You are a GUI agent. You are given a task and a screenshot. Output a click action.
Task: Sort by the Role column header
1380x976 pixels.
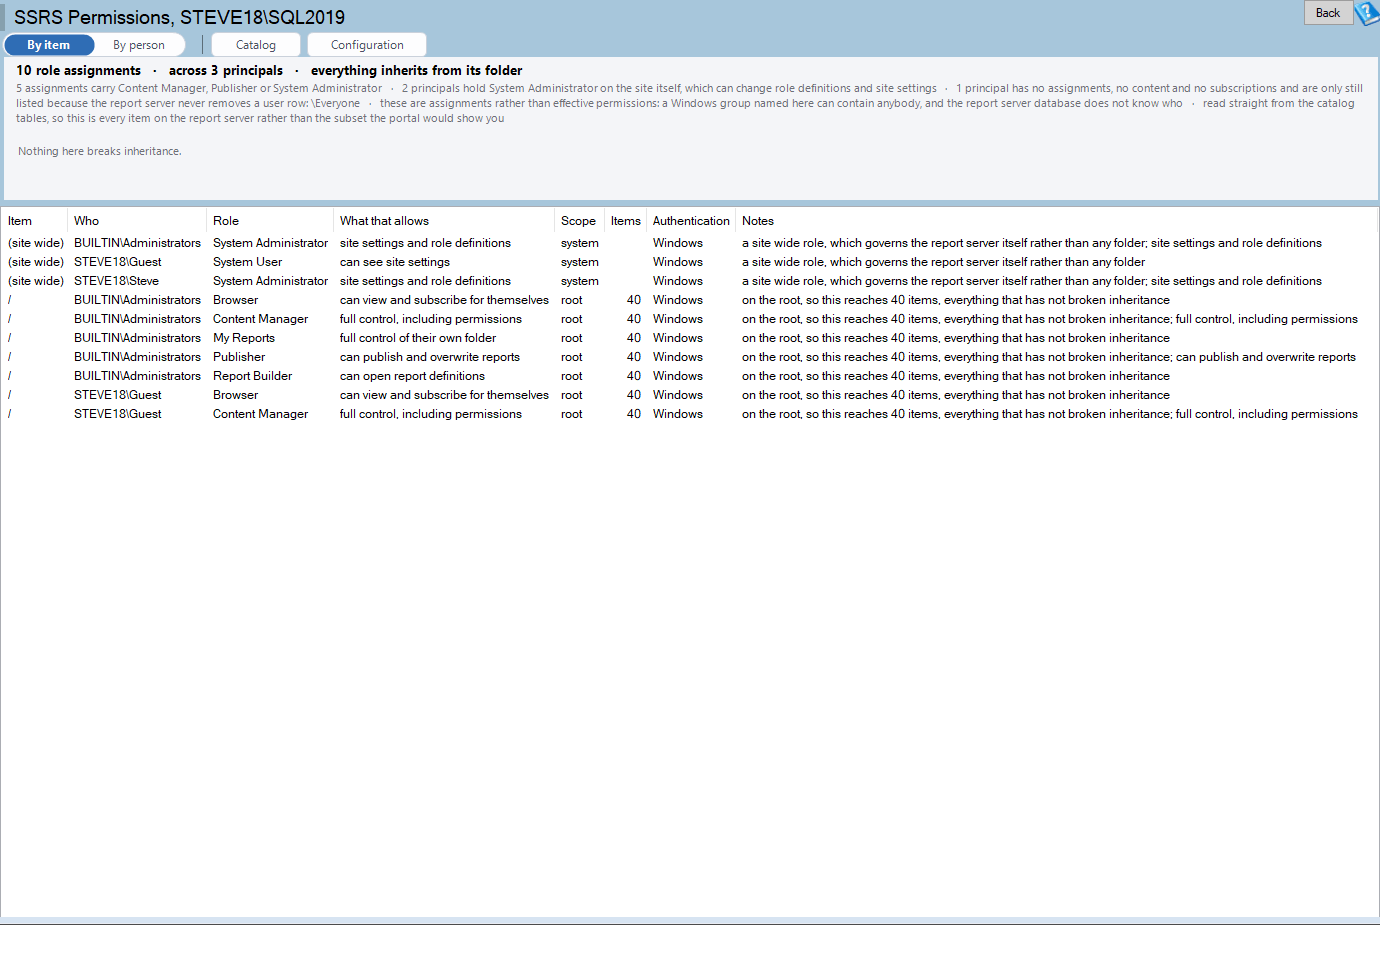pos(270,221)
